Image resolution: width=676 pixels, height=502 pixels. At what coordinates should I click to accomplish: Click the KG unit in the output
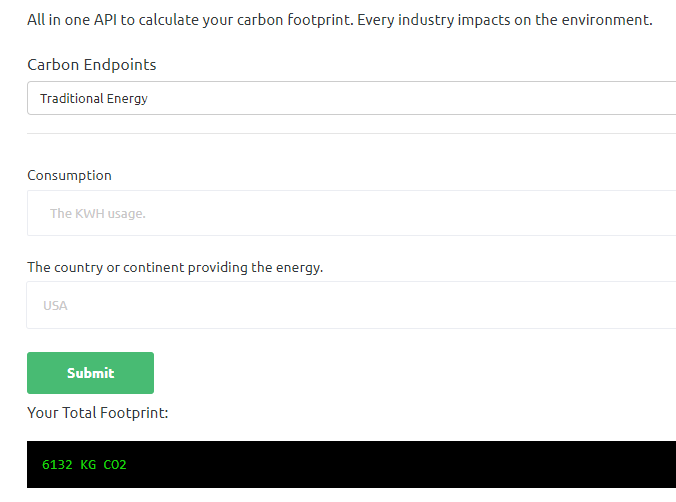click(88, 465)
